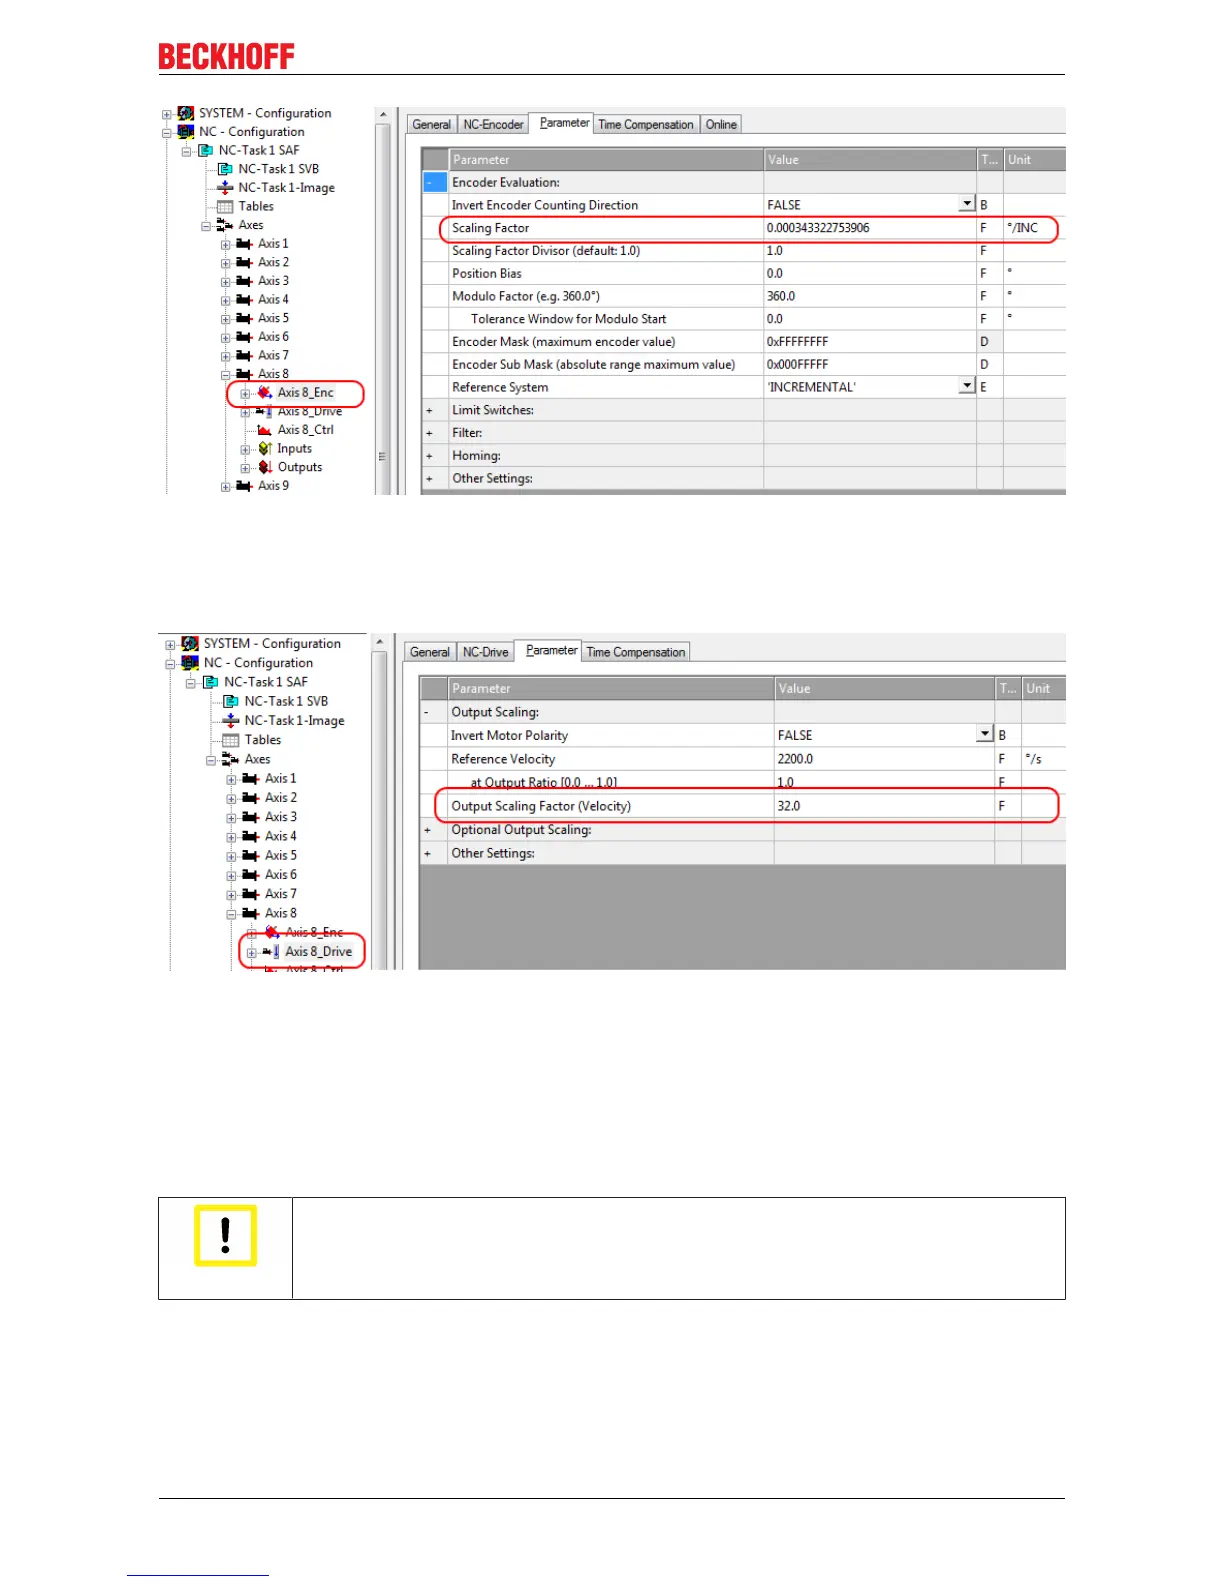Expand Axis 9 in the tree

226,487
